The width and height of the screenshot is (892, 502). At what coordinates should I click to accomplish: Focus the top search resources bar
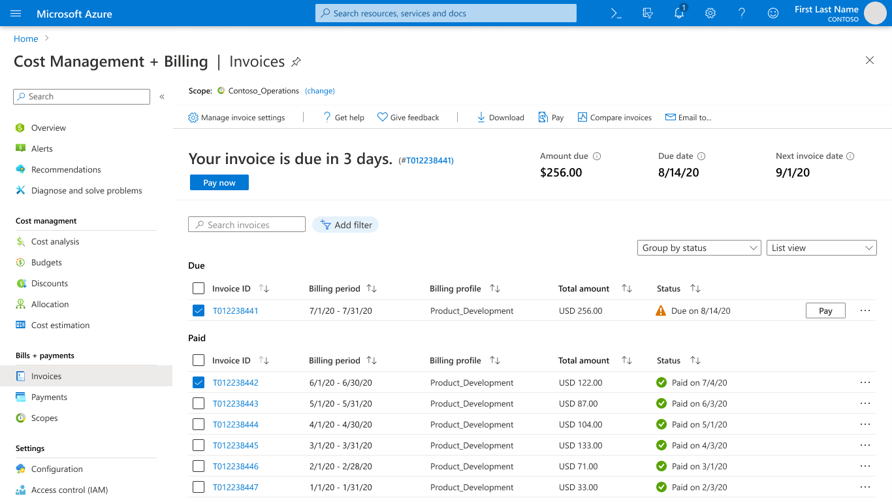point(445,13)
